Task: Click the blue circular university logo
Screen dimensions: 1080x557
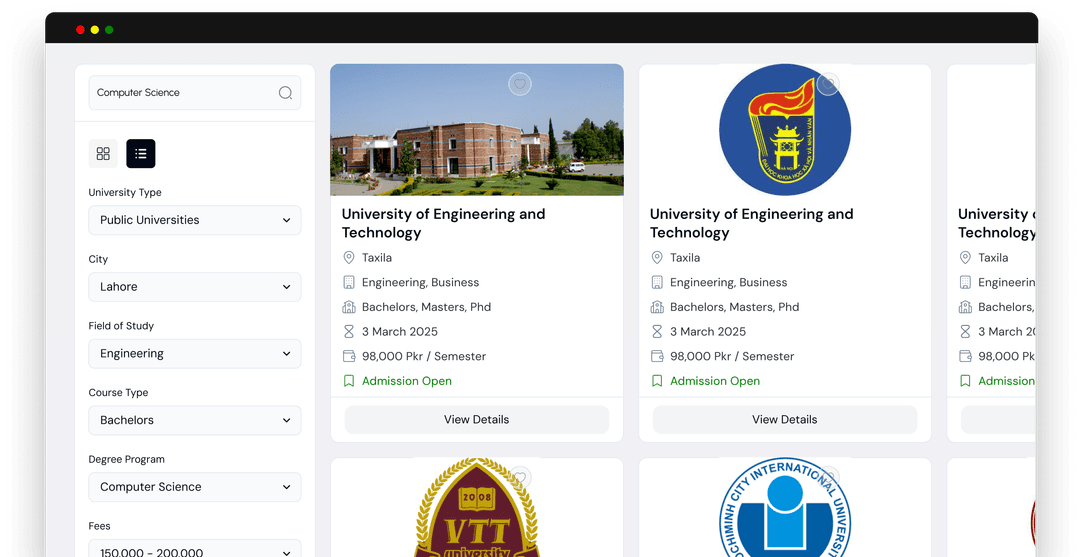Action: tap(784, 130)
